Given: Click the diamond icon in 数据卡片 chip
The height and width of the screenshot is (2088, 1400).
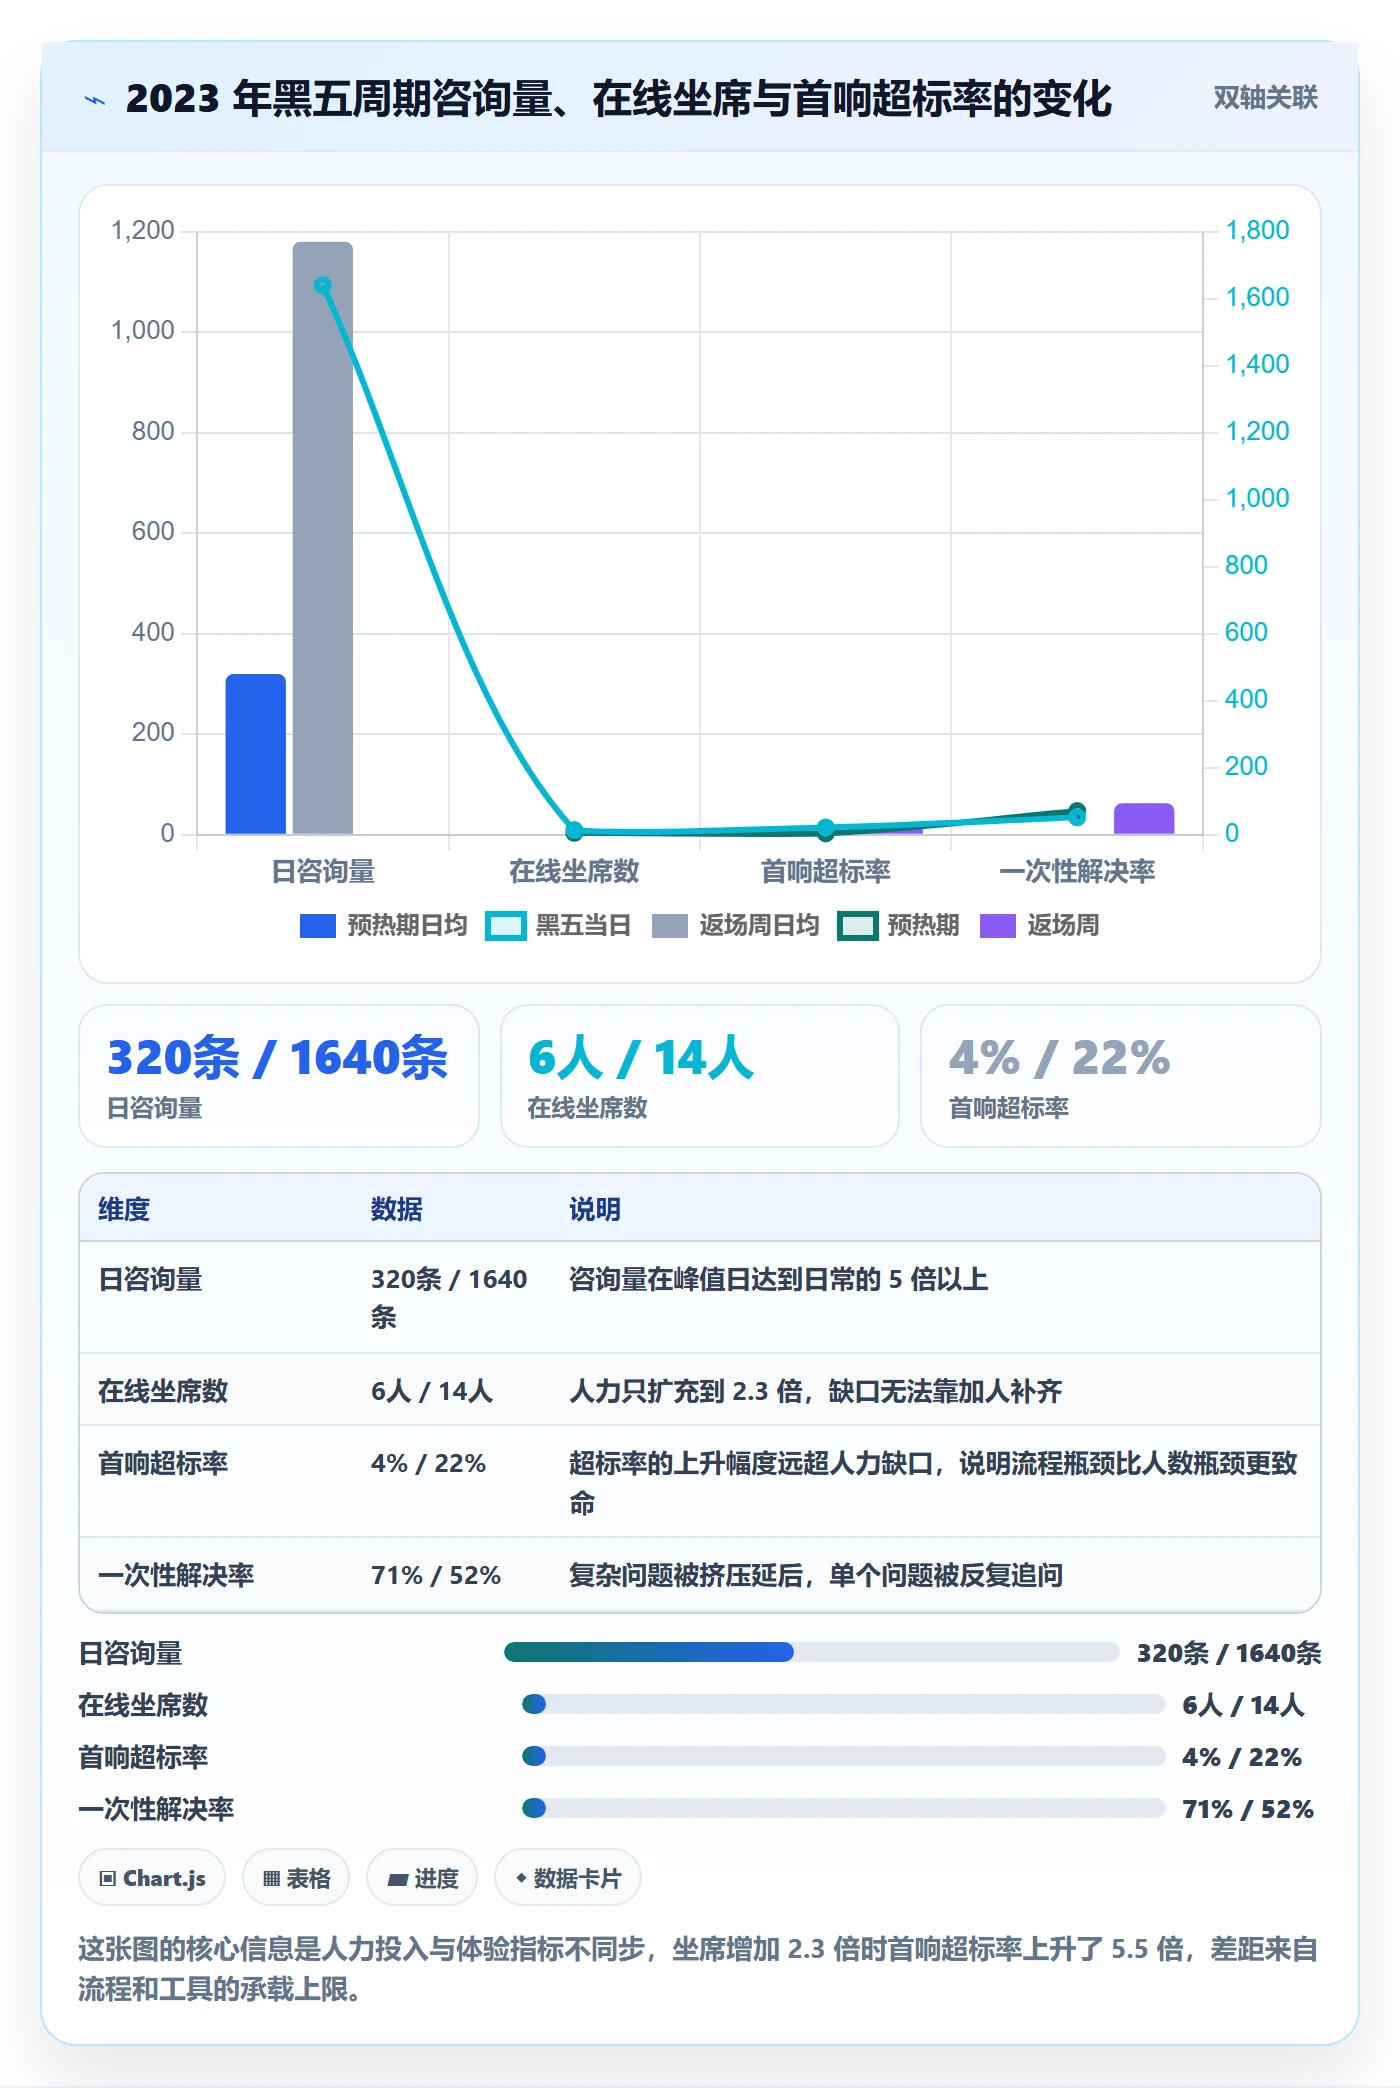Looking at the screenshot, I should click(521, 1878).
